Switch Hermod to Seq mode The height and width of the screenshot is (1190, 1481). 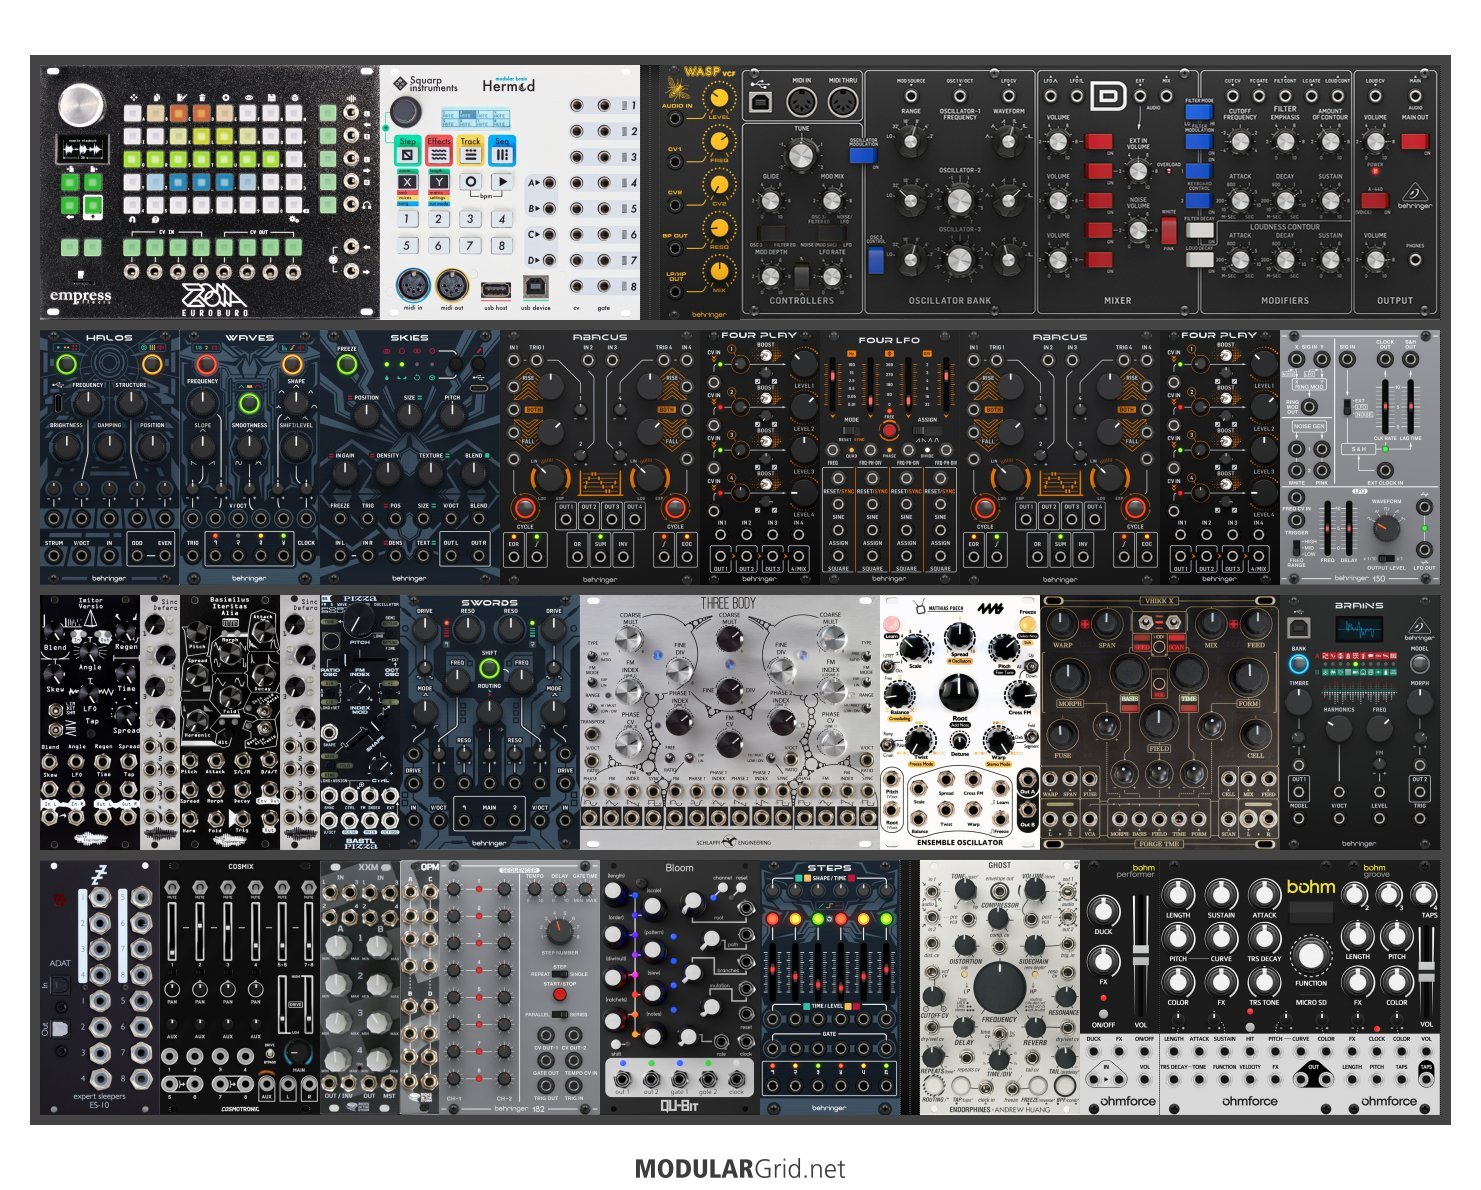(503, 150)
